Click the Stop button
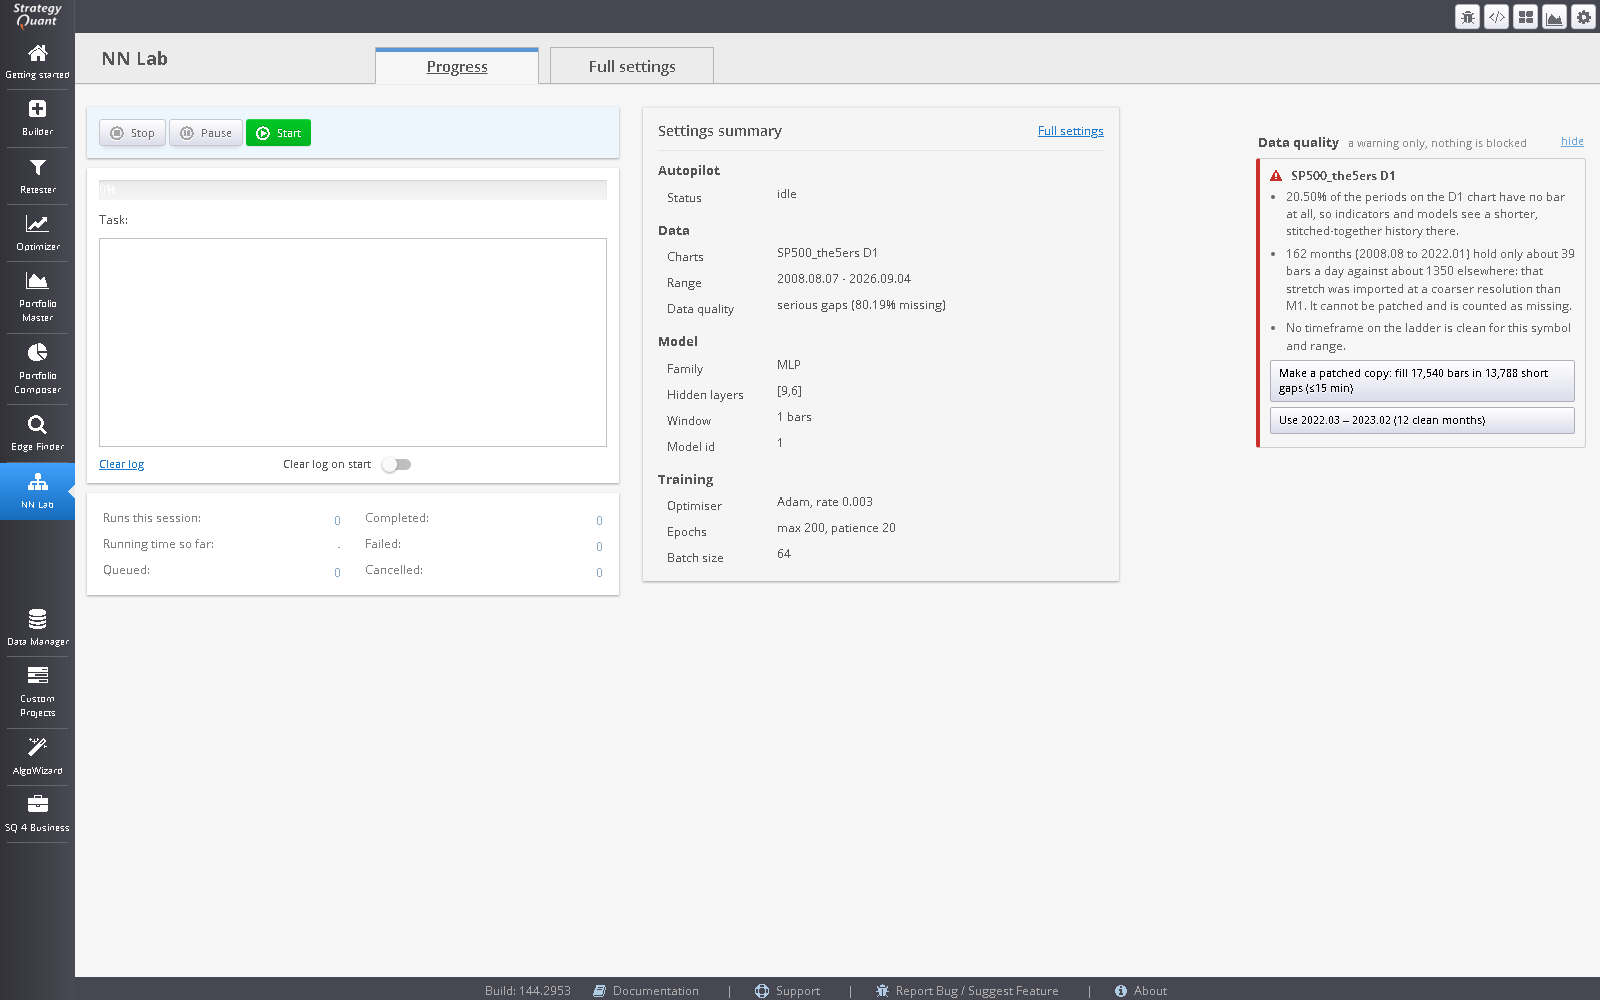 click(x=132, y=133)
